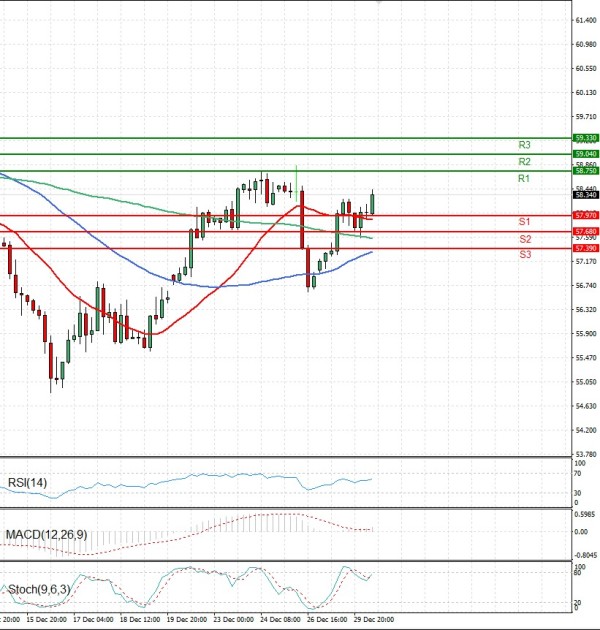Click the R2 resistance level label
The height and width of the screenshot is (630, 600).
[523, 161]
